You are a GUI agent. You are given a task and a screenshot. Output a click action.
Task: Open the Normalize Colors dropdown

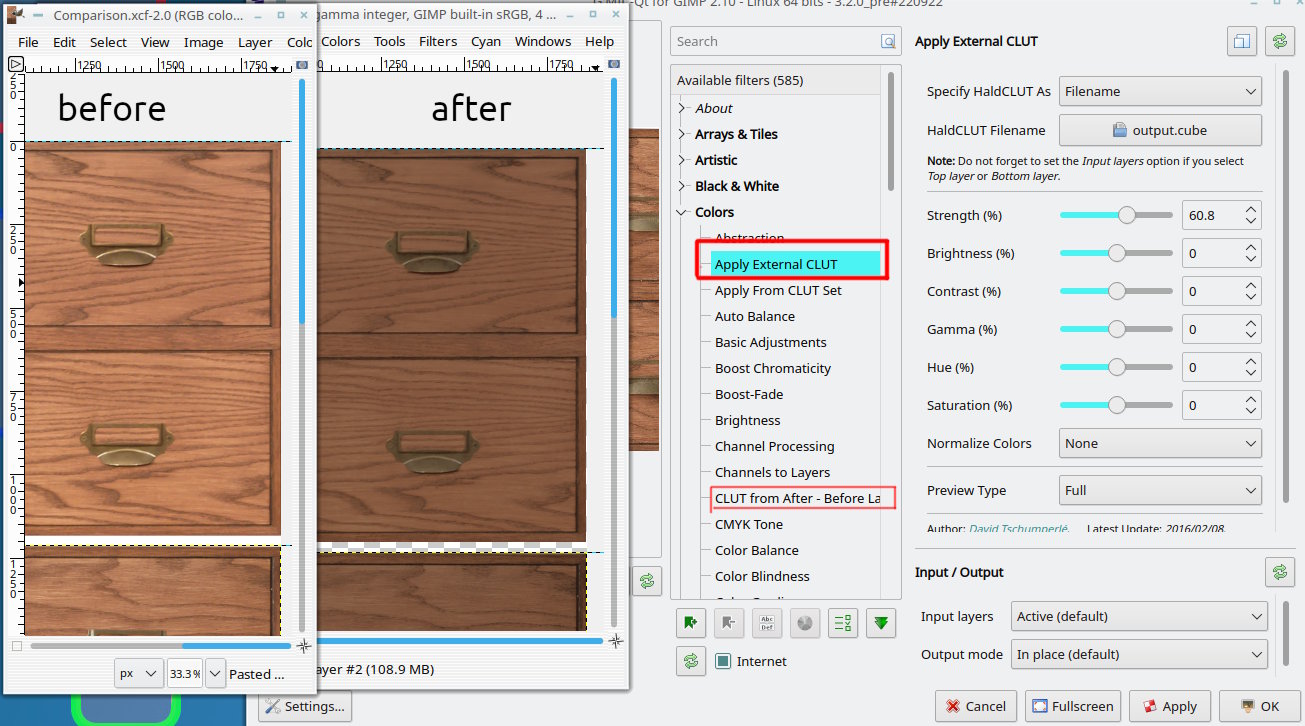[x=1160, y=443]
